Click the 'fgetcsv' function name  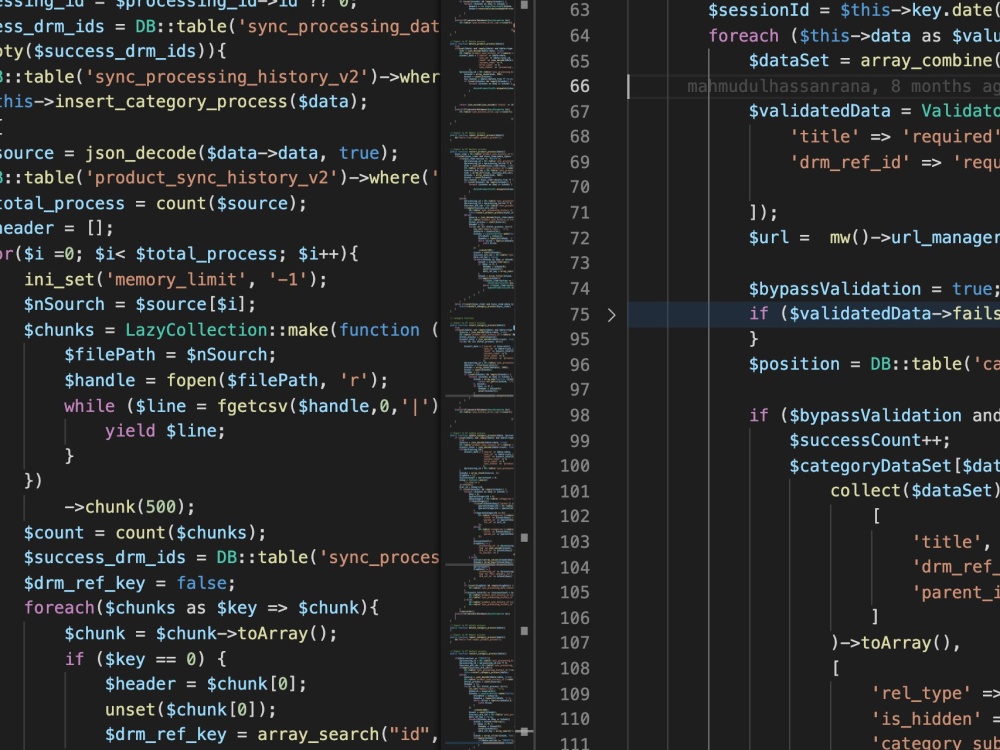click(253, 406)
